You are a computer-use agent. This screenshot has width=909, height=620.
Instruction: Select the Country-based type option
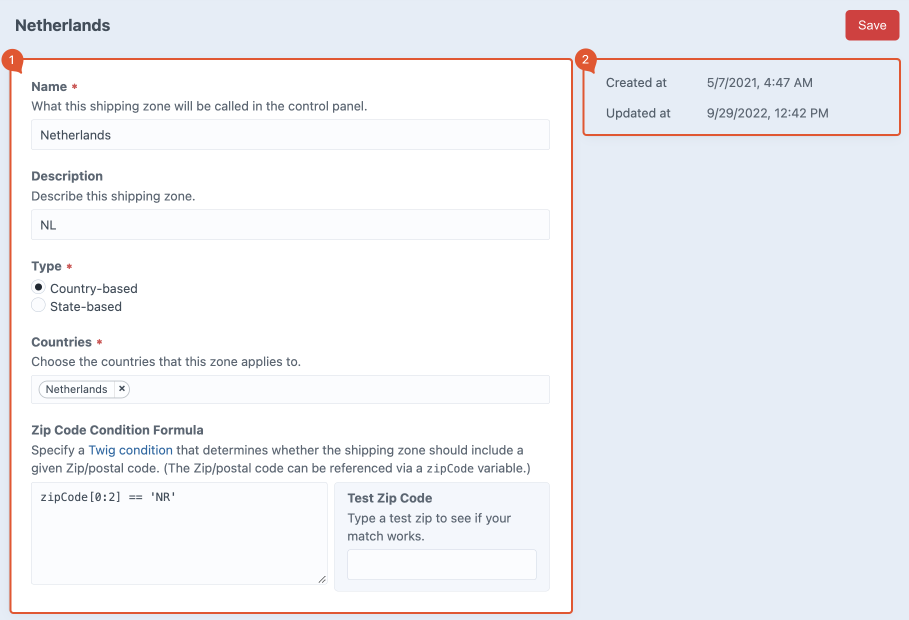point(39,288)
